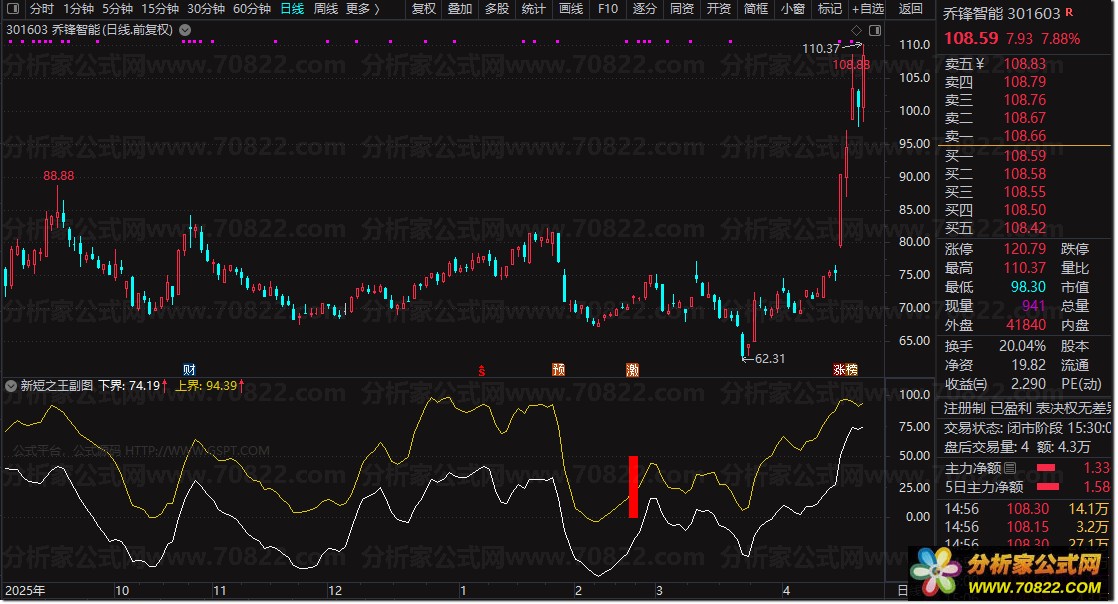The image size is (1118, 604).
Task: Click the diamond marker icon above chart
Action: (x=856, y=30)
